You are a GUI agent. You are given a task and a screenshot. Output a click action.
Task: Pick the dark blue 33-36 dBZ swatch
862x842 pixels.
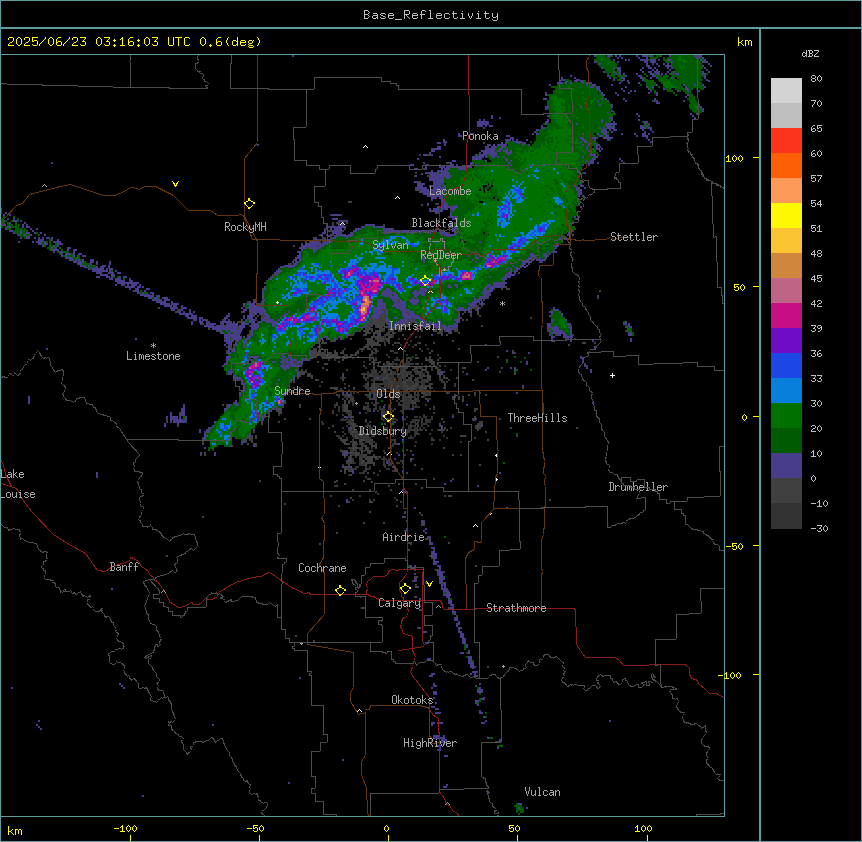[786, 365]
